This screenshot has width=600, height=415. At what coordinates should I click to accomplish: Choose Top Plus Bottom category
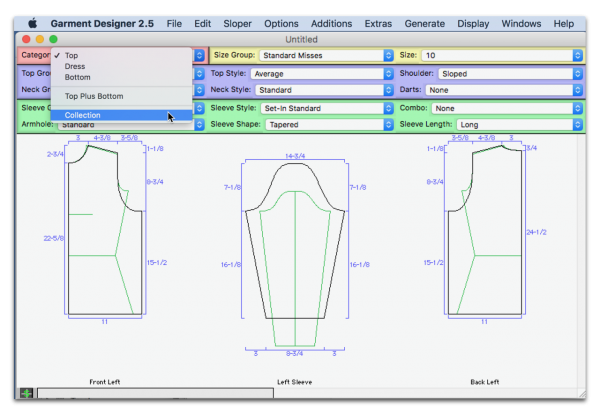pos(121,96)
